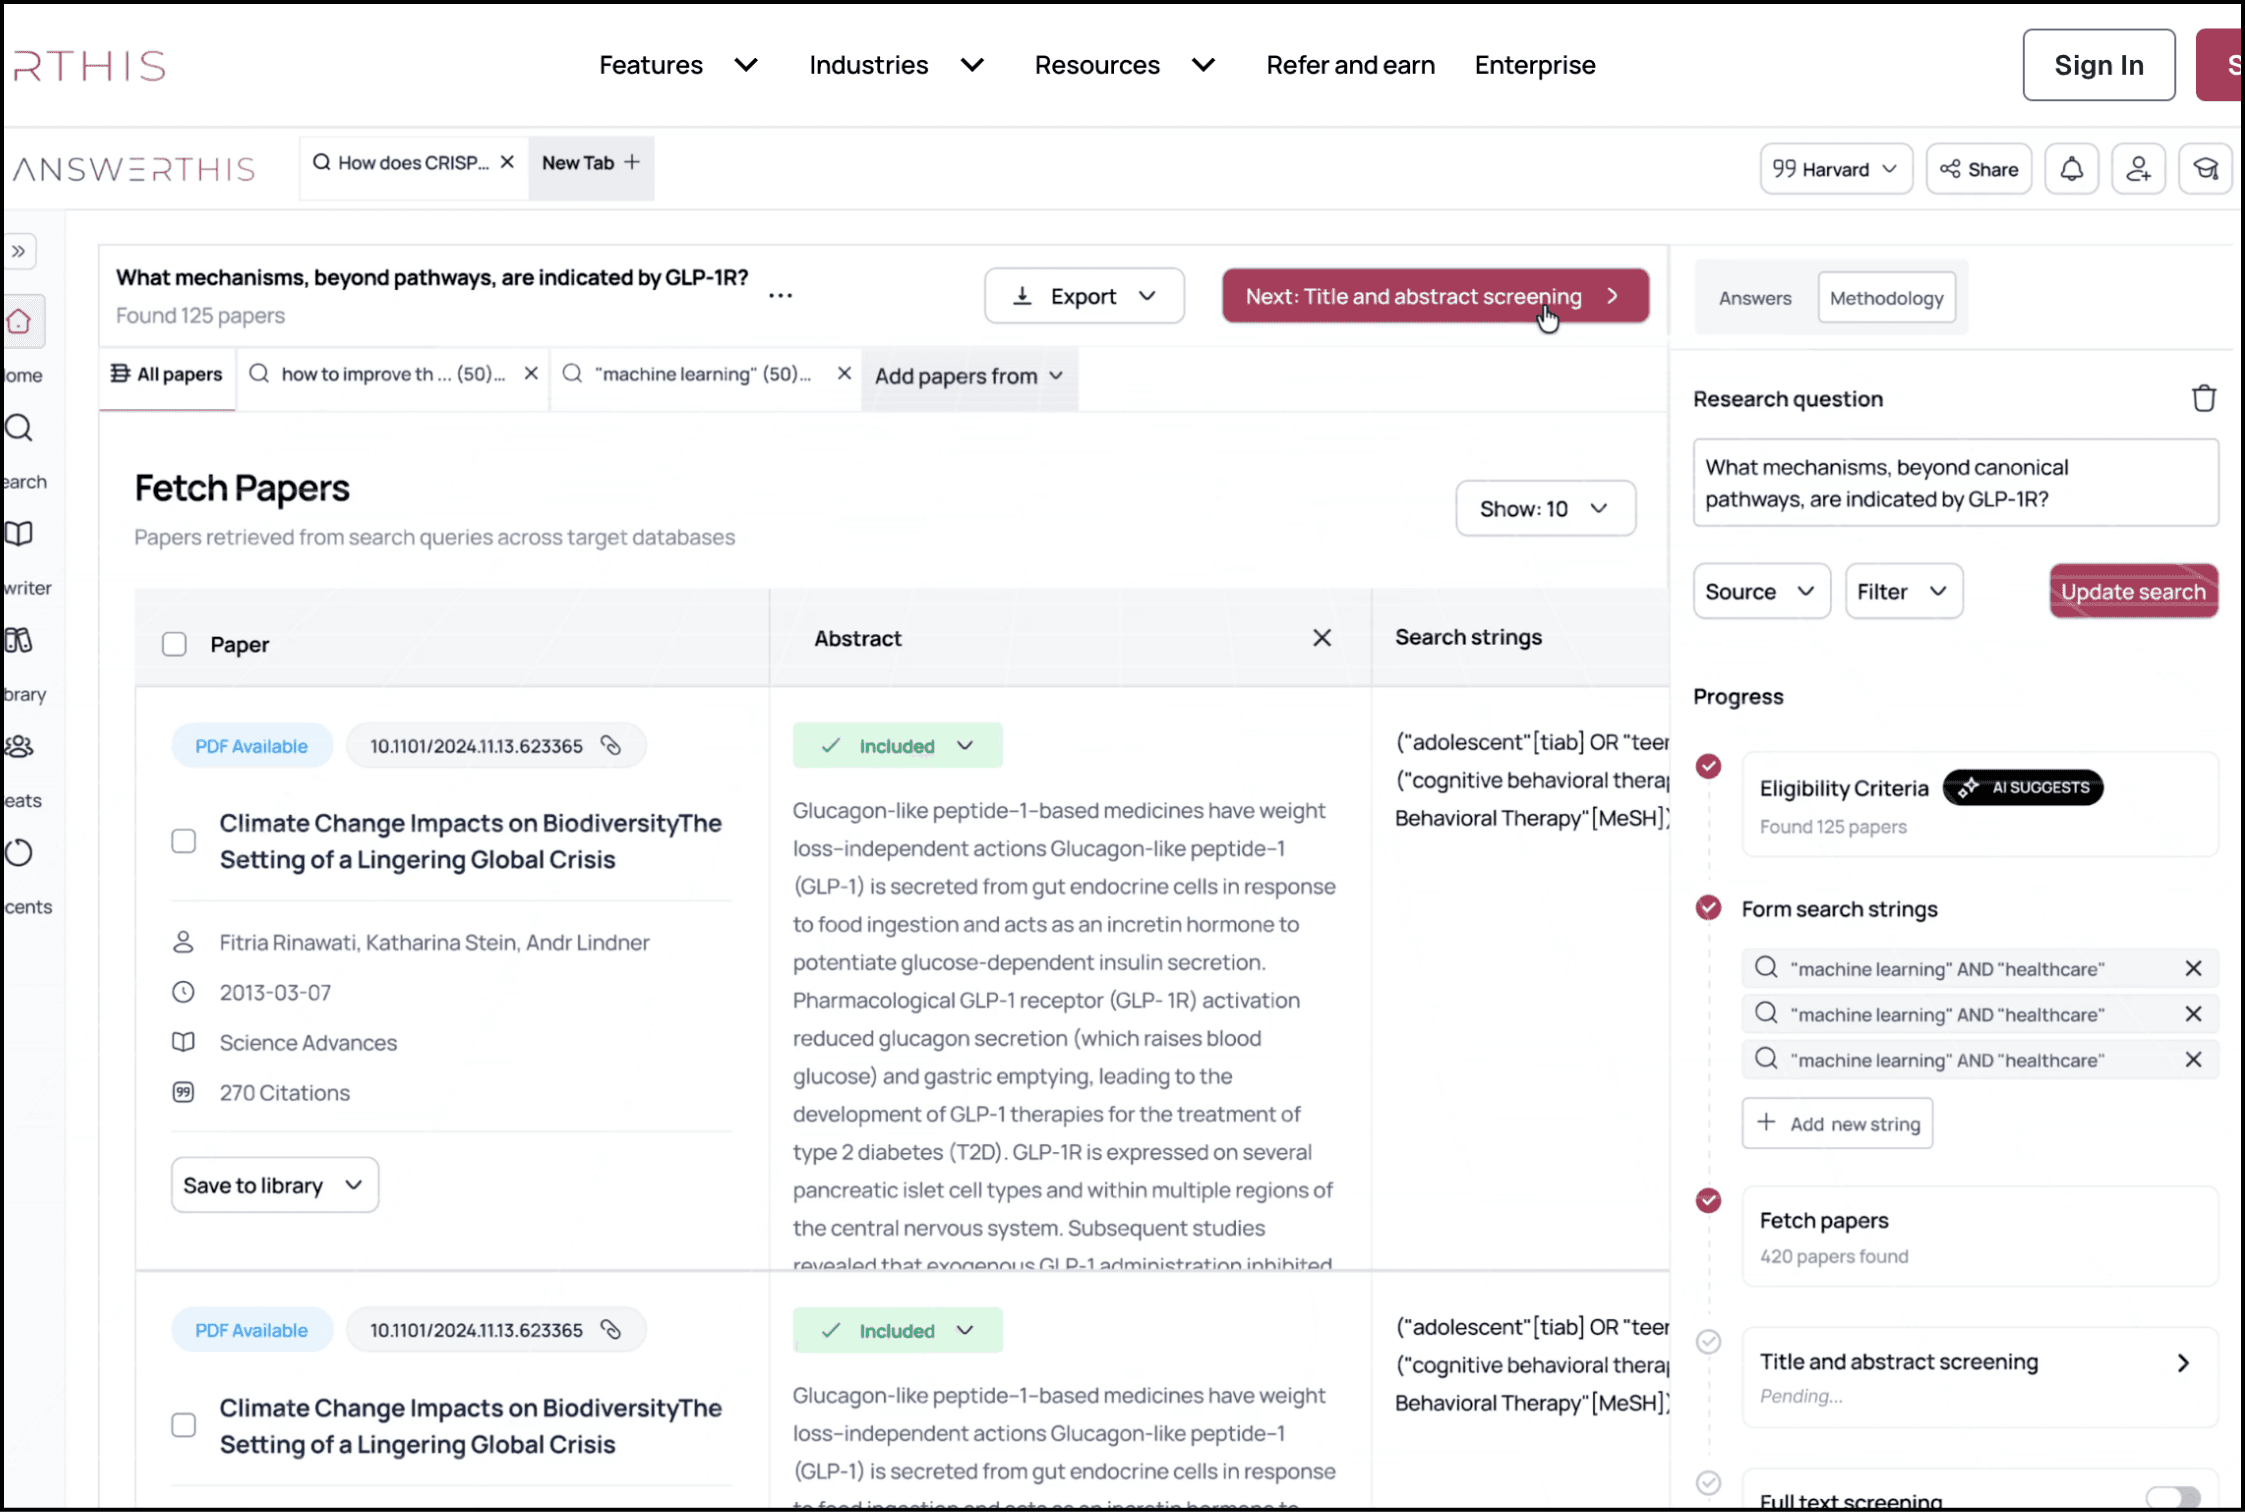2245x1512 pixels.
Task: Open the Save to library dropdown
Action: click(274, 1185)
